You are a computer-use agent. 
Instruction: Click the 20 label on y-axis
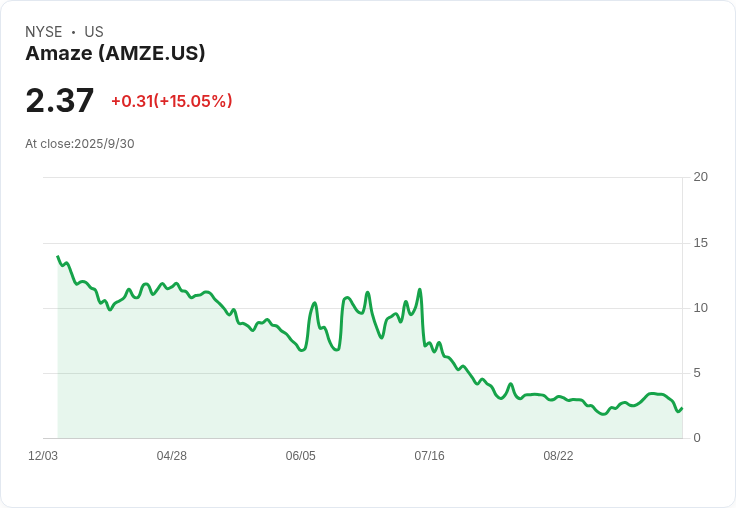click(x=700, y=177)
